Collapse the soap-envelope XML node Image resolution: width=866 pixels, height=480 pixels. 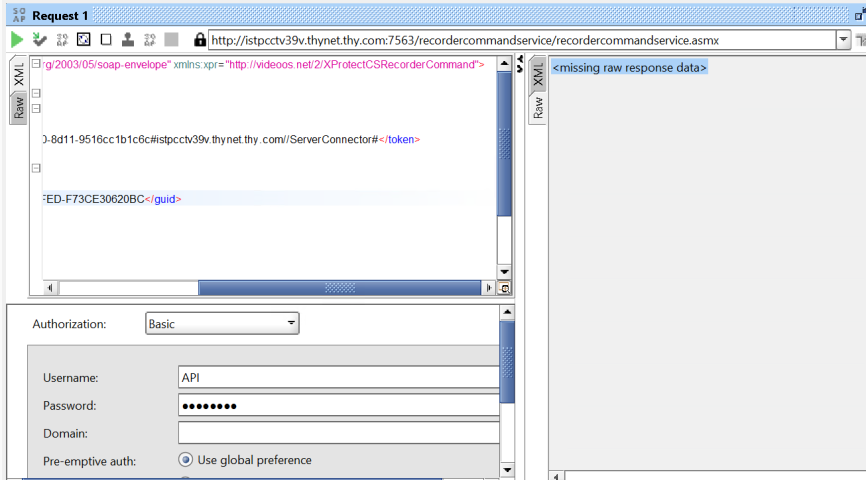pyautogui.click(x=36, y=65)
